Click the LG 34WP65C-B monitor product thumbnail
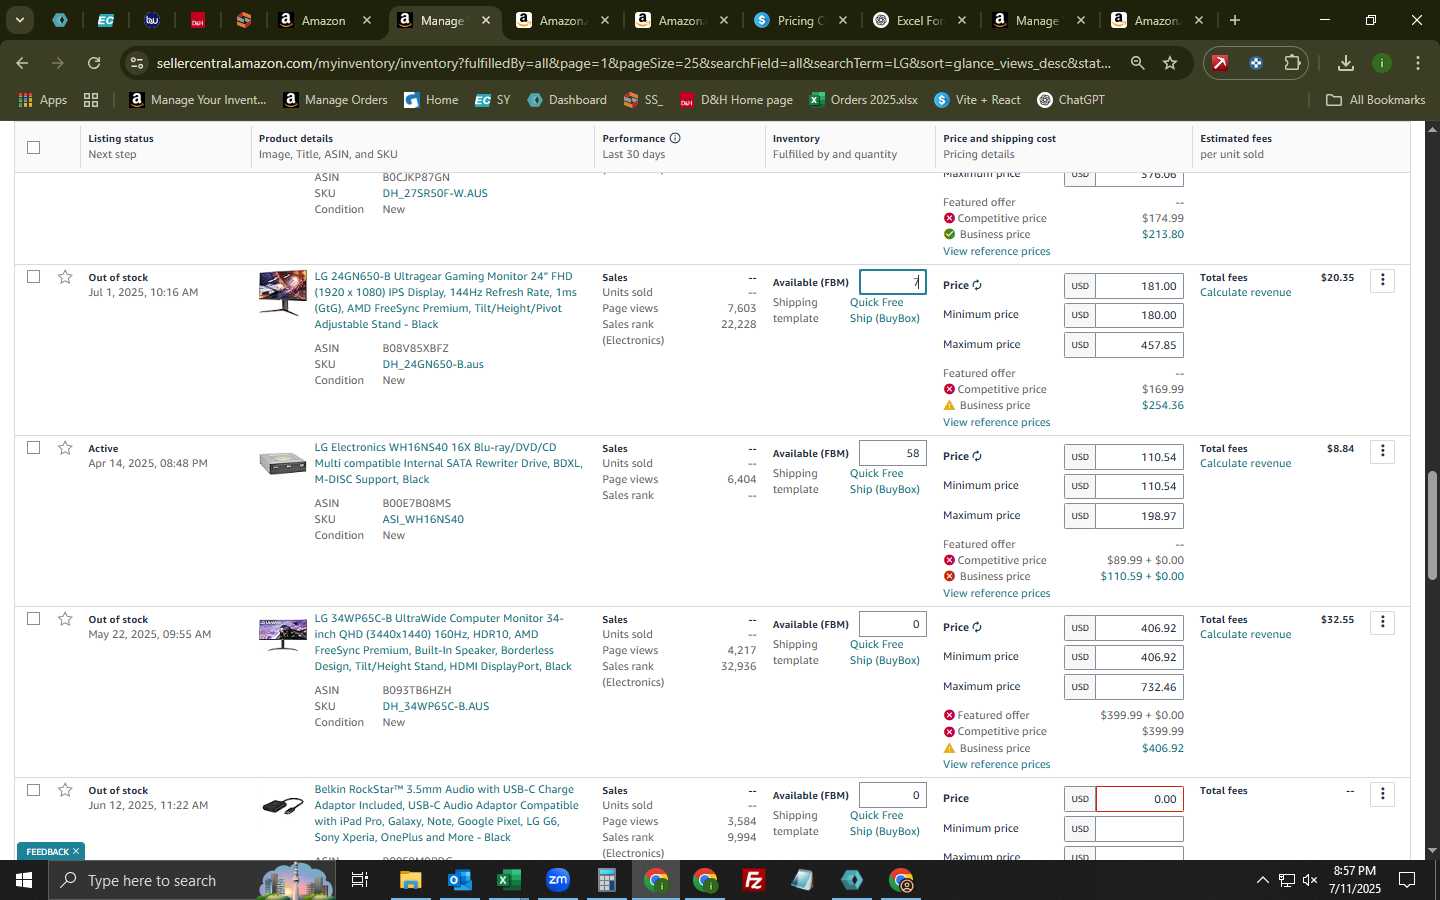Screen dimensions: 1440x900 pyautogui.click(x=282, y=636)
